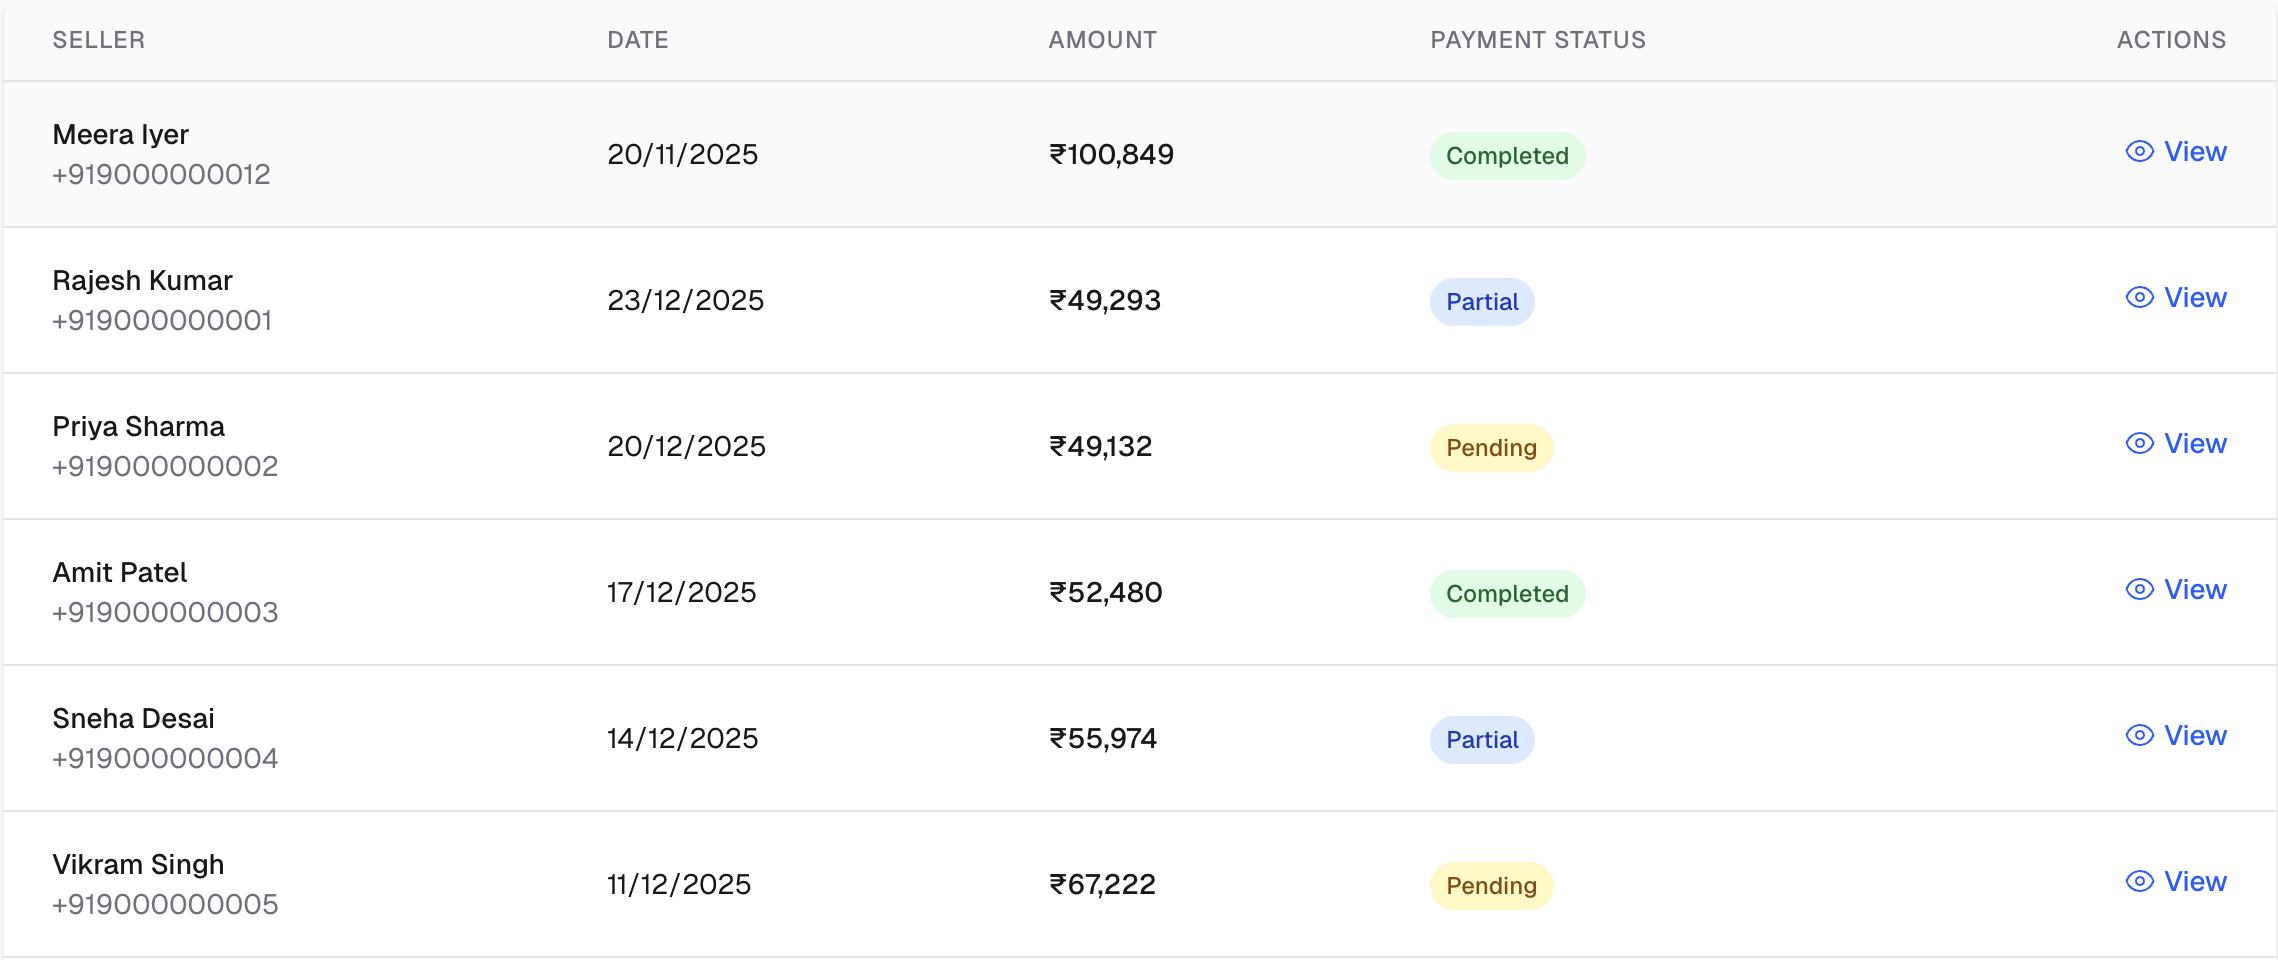Select seller name Priya Sharma
The image size is (2278, 960).
coord(138,426)
